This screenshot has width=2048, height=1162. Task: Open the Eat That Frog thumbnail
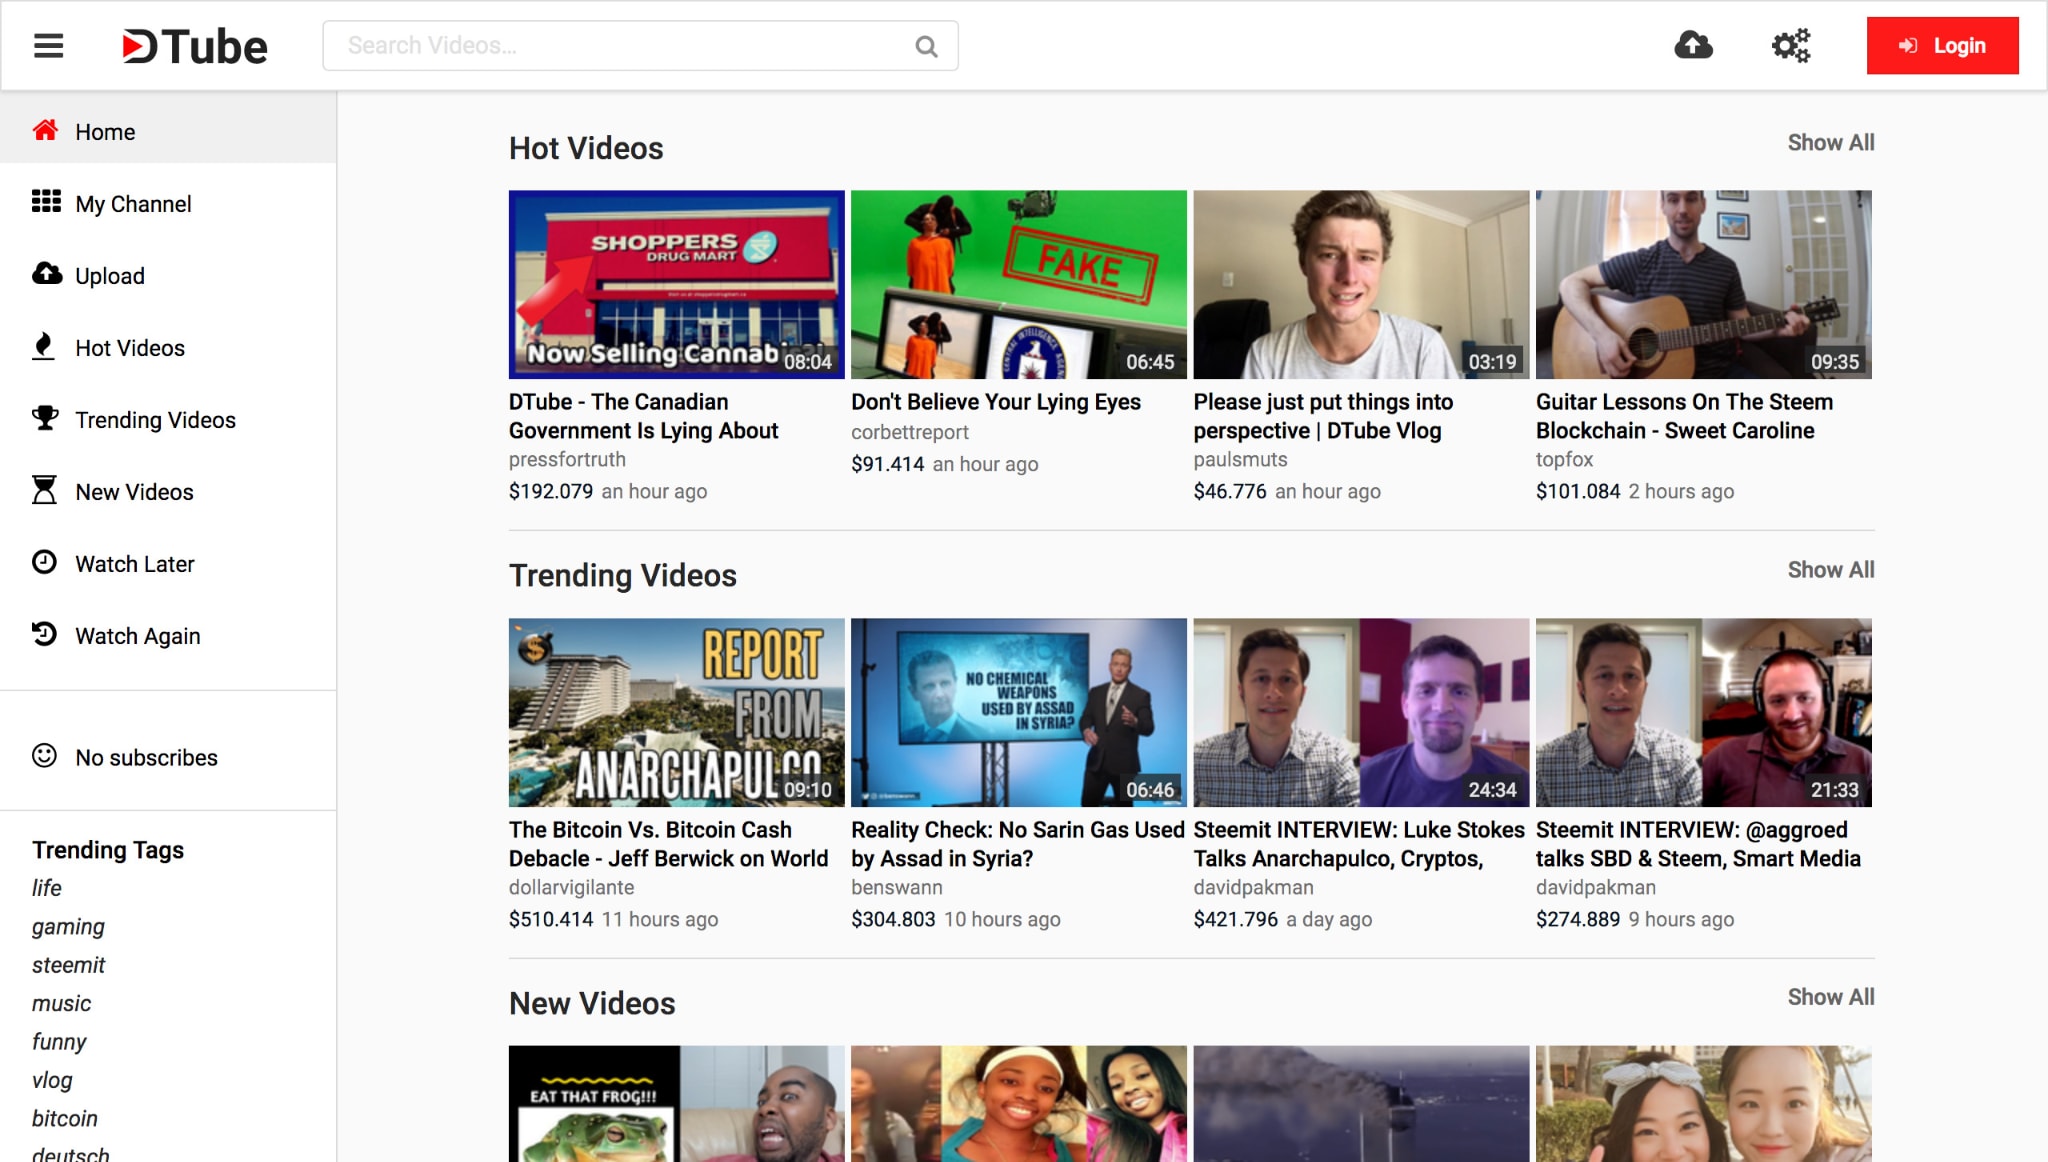pos(676,1103)
